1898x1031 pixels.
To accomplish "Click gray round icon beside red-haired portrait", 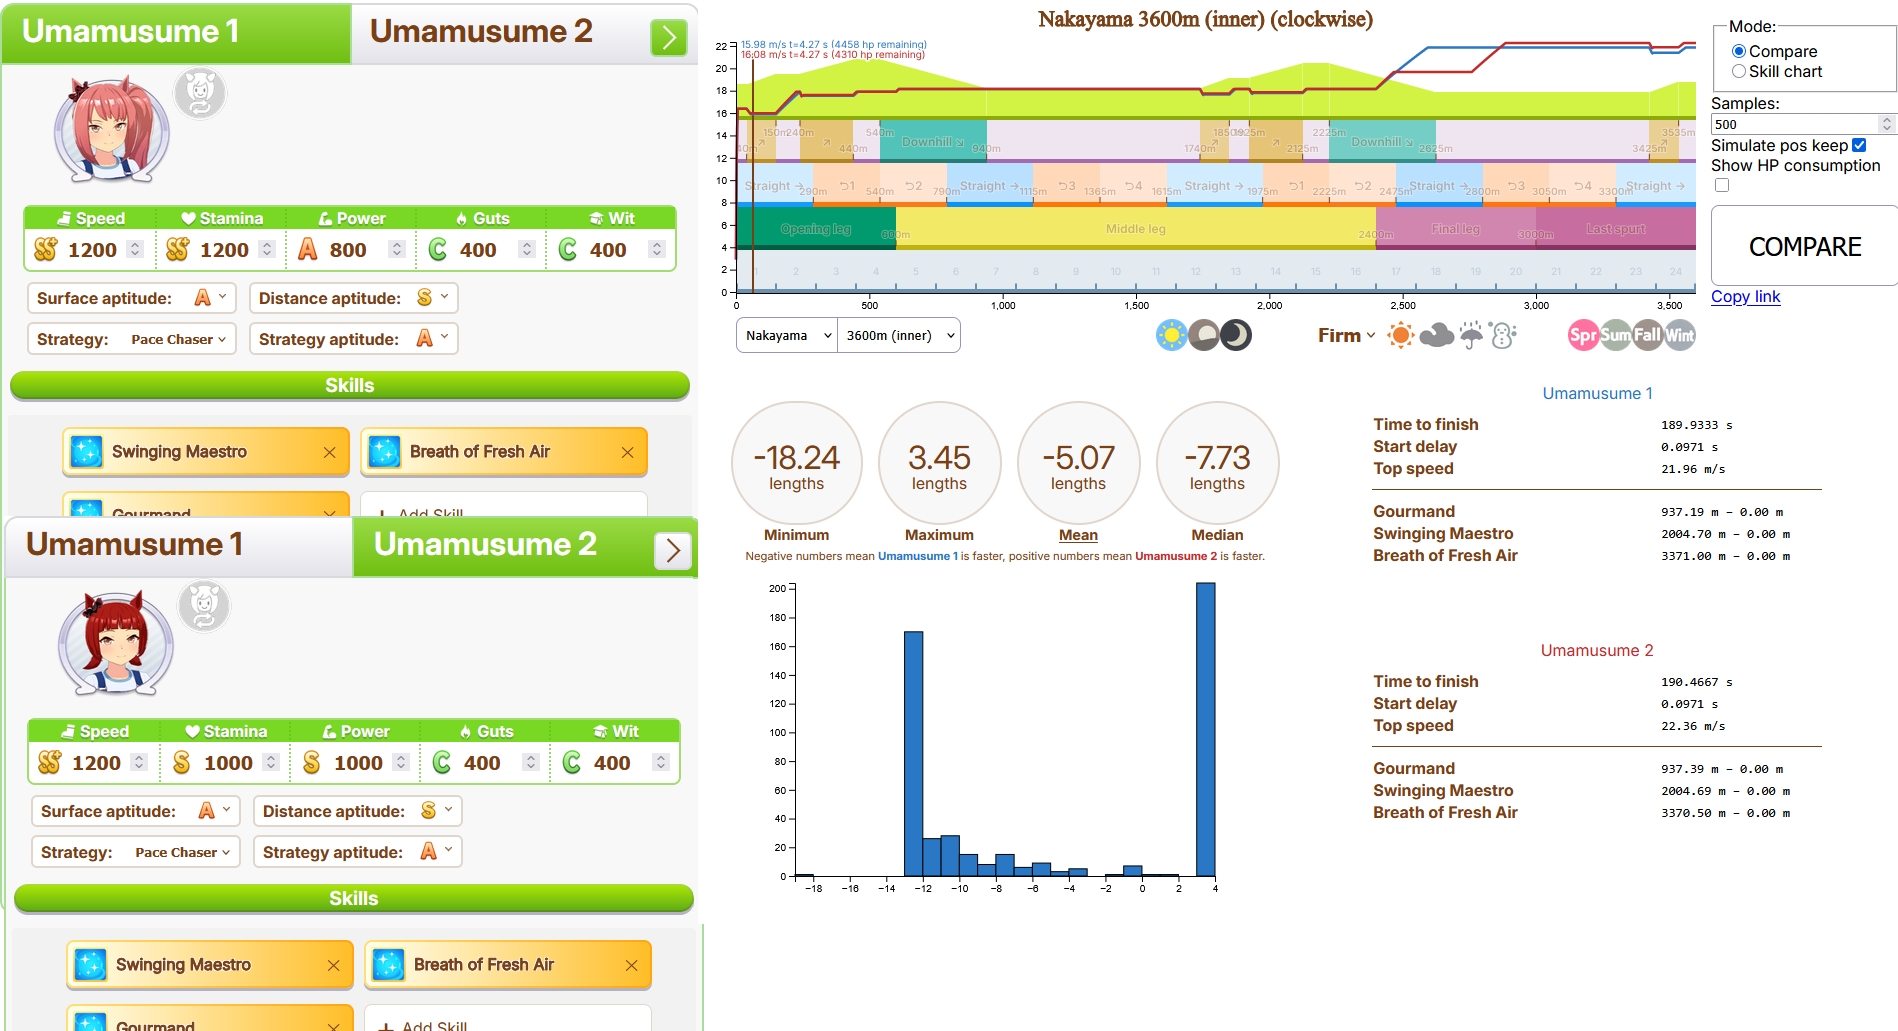I will (x=204, y=606).
